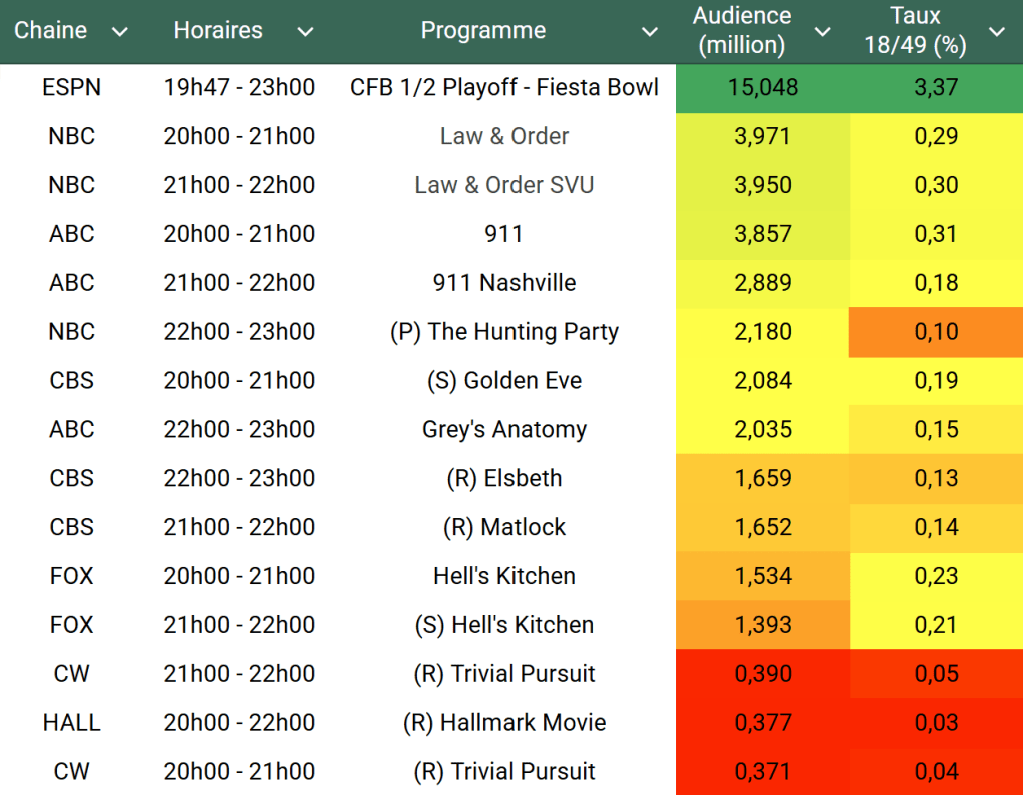Select the Chaine column header label
Screen dimensions: 1023x795
click(50, 31)
